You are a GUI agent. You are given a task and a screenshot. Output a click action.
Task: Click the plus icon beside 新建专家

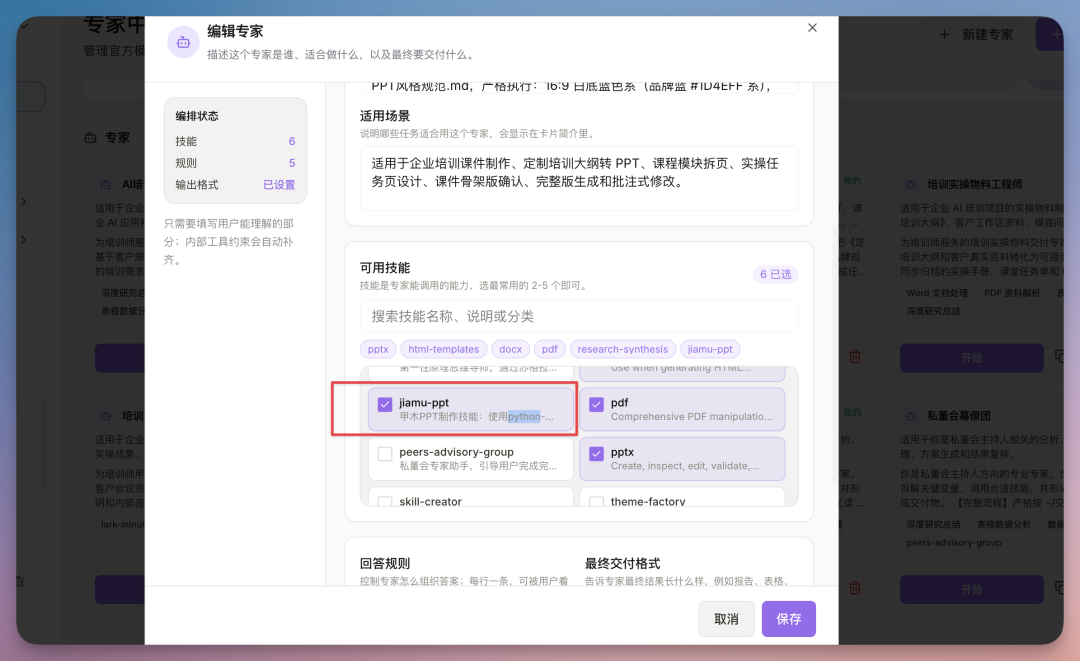click(x=944, y=34)
